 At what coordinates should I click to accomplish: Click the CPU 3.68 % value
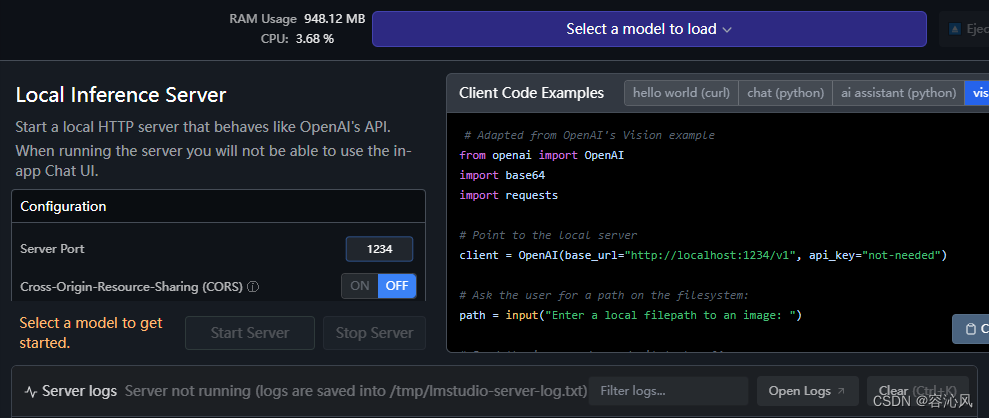click(x=315, y=39)
